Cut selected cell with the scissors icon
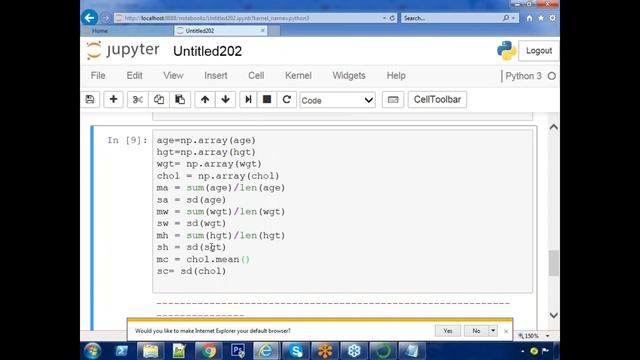This screenshot has width=640, height=360. [x=138, y=100]
